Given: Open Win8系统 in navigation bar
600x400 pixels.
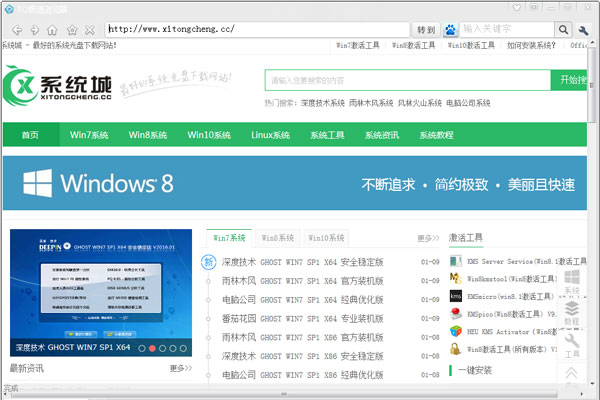Looking at the screenshot, I should 148,135.
